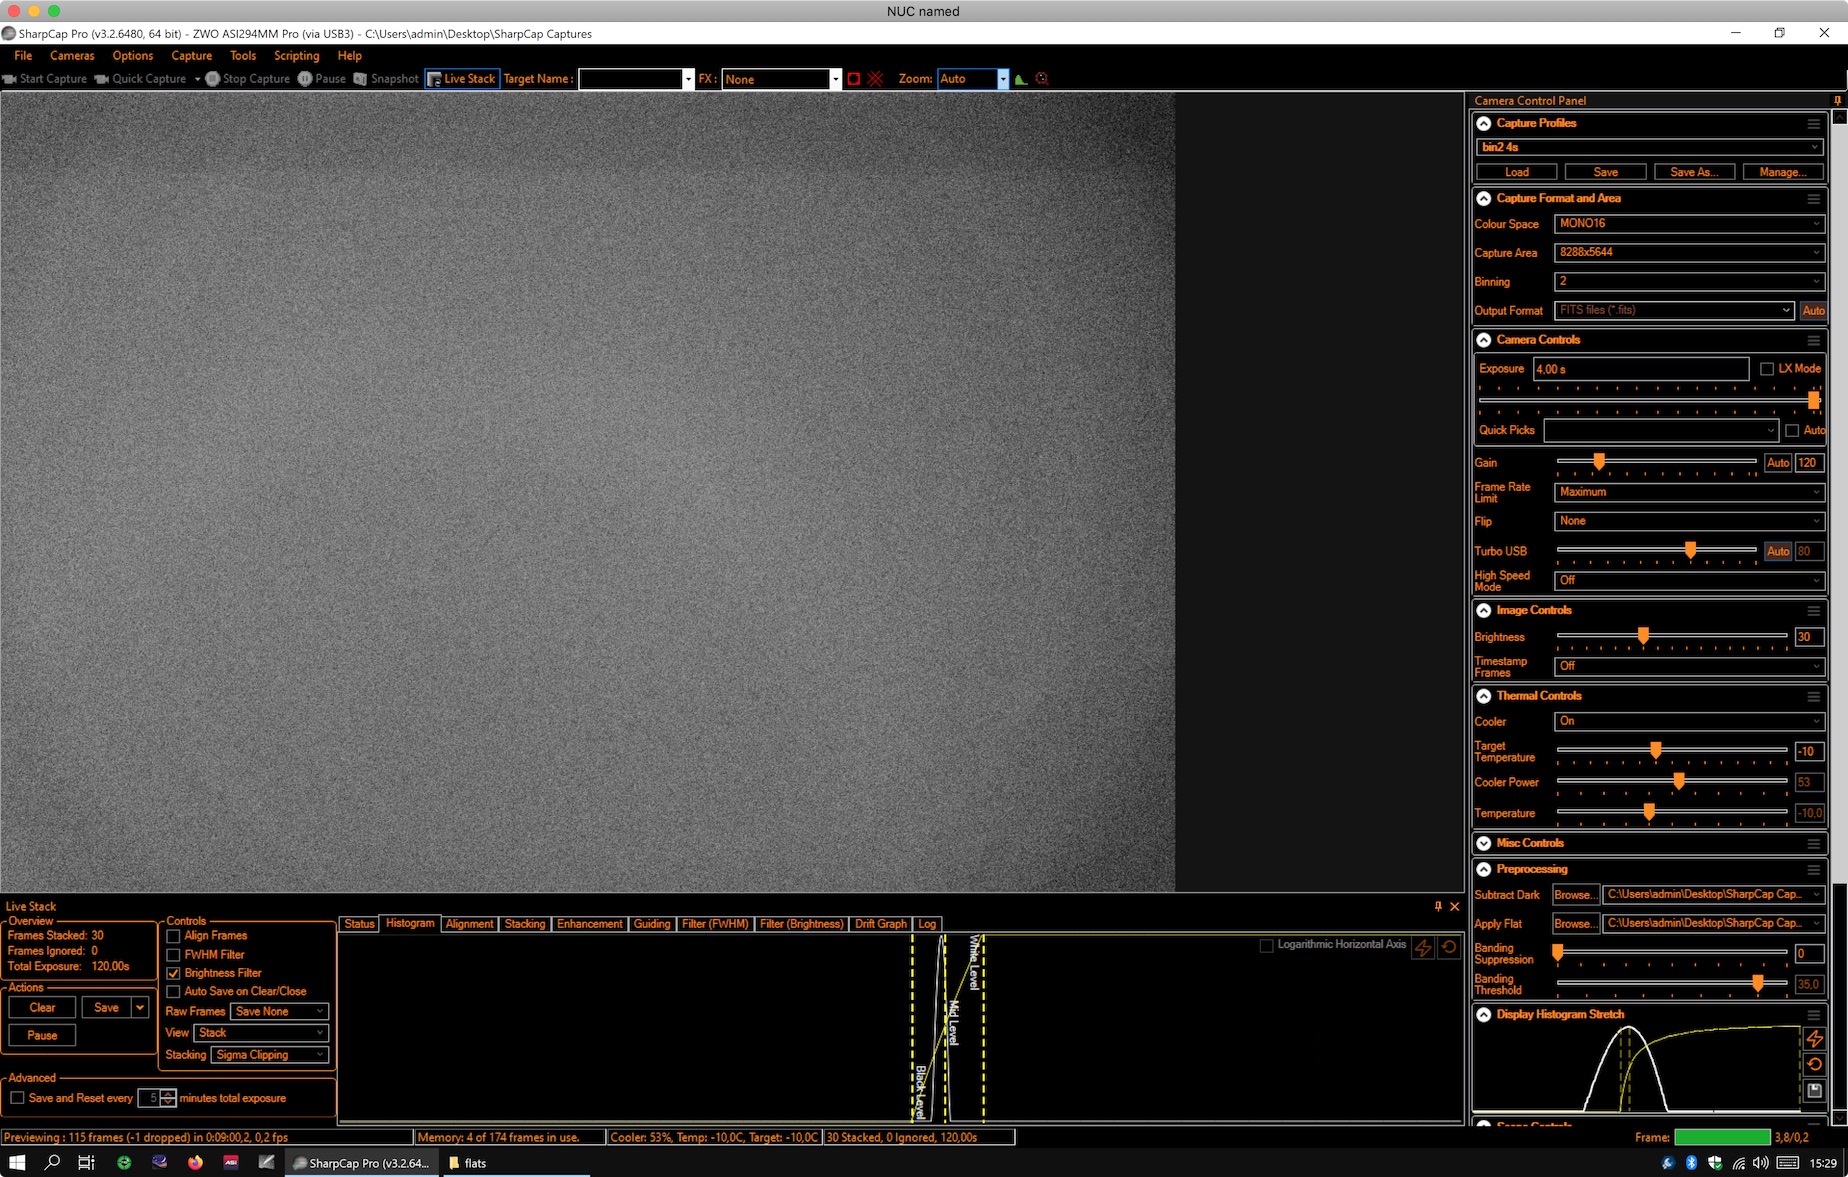The image size is (1848, 1177).
Task: Enable Logarithmic Horizontal Axis checkbox
Action: pos(1266,945)
